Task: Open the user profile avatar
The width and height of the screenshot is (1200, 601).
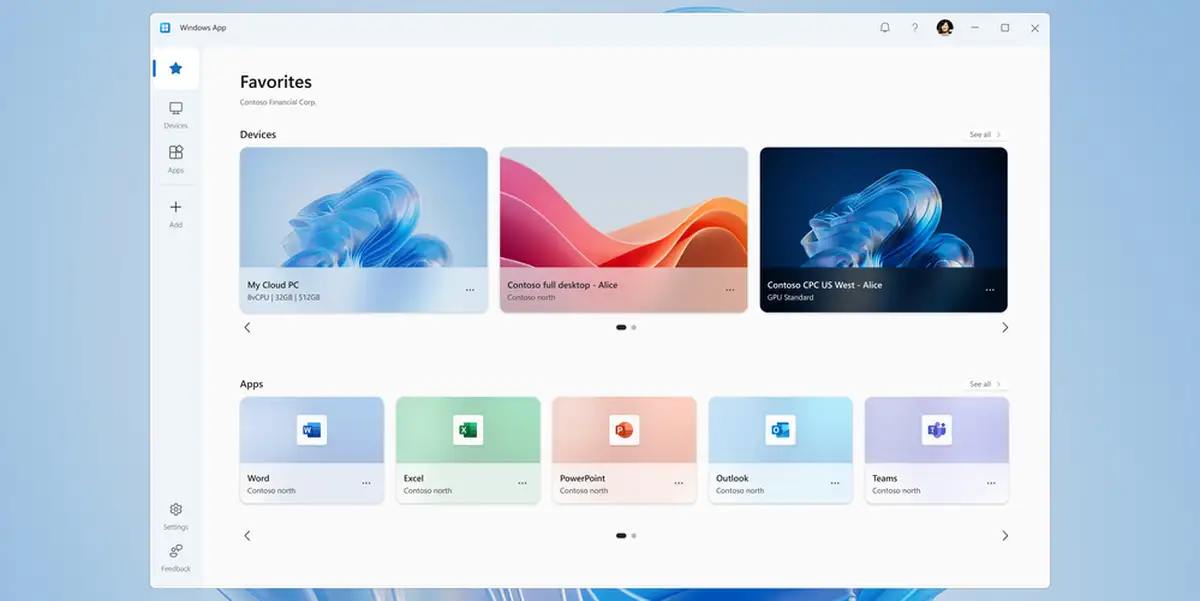Action: coord(944,28)
